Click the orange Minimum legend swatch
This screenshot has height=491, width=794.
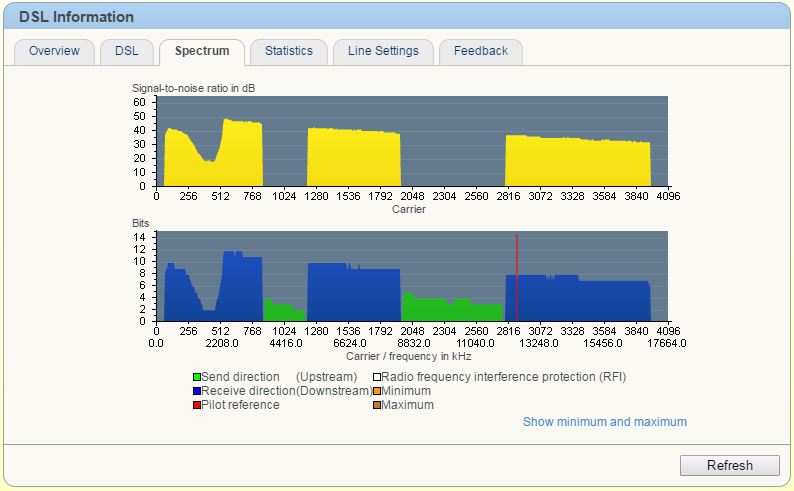coord(377,392)
